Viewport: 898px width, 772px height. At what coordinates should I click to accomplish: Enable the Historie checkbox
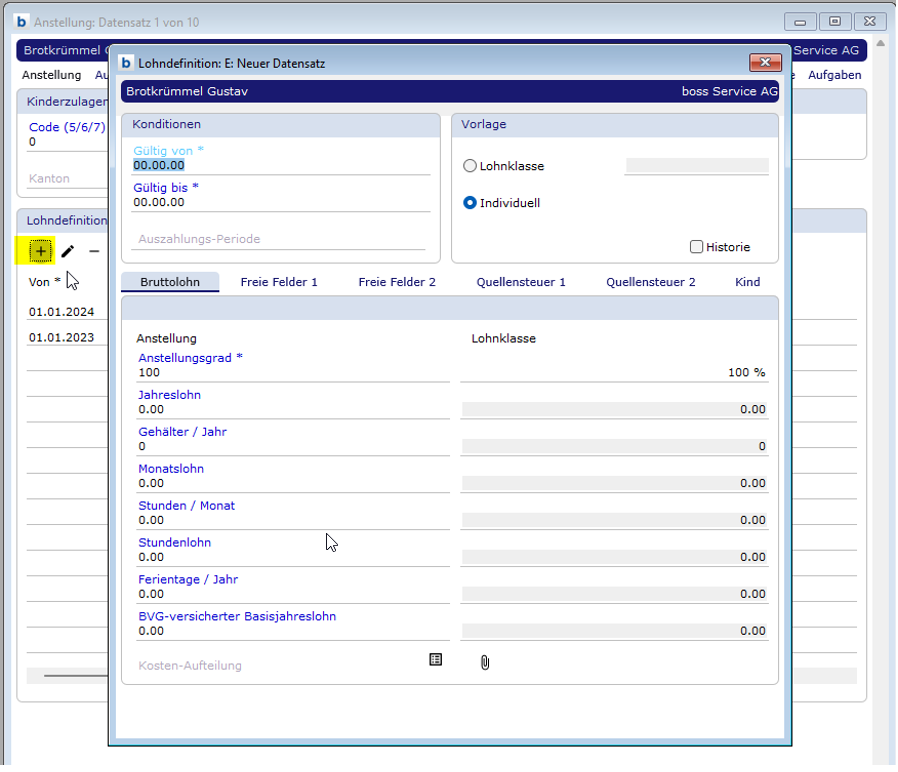(697, 247)
